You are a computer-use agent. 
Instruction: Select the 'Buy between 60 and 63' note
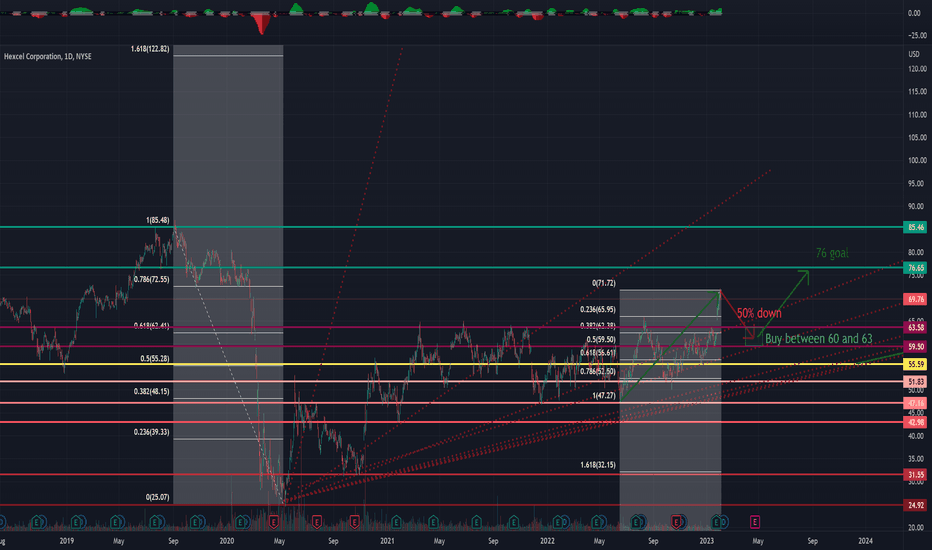point(818,338)
